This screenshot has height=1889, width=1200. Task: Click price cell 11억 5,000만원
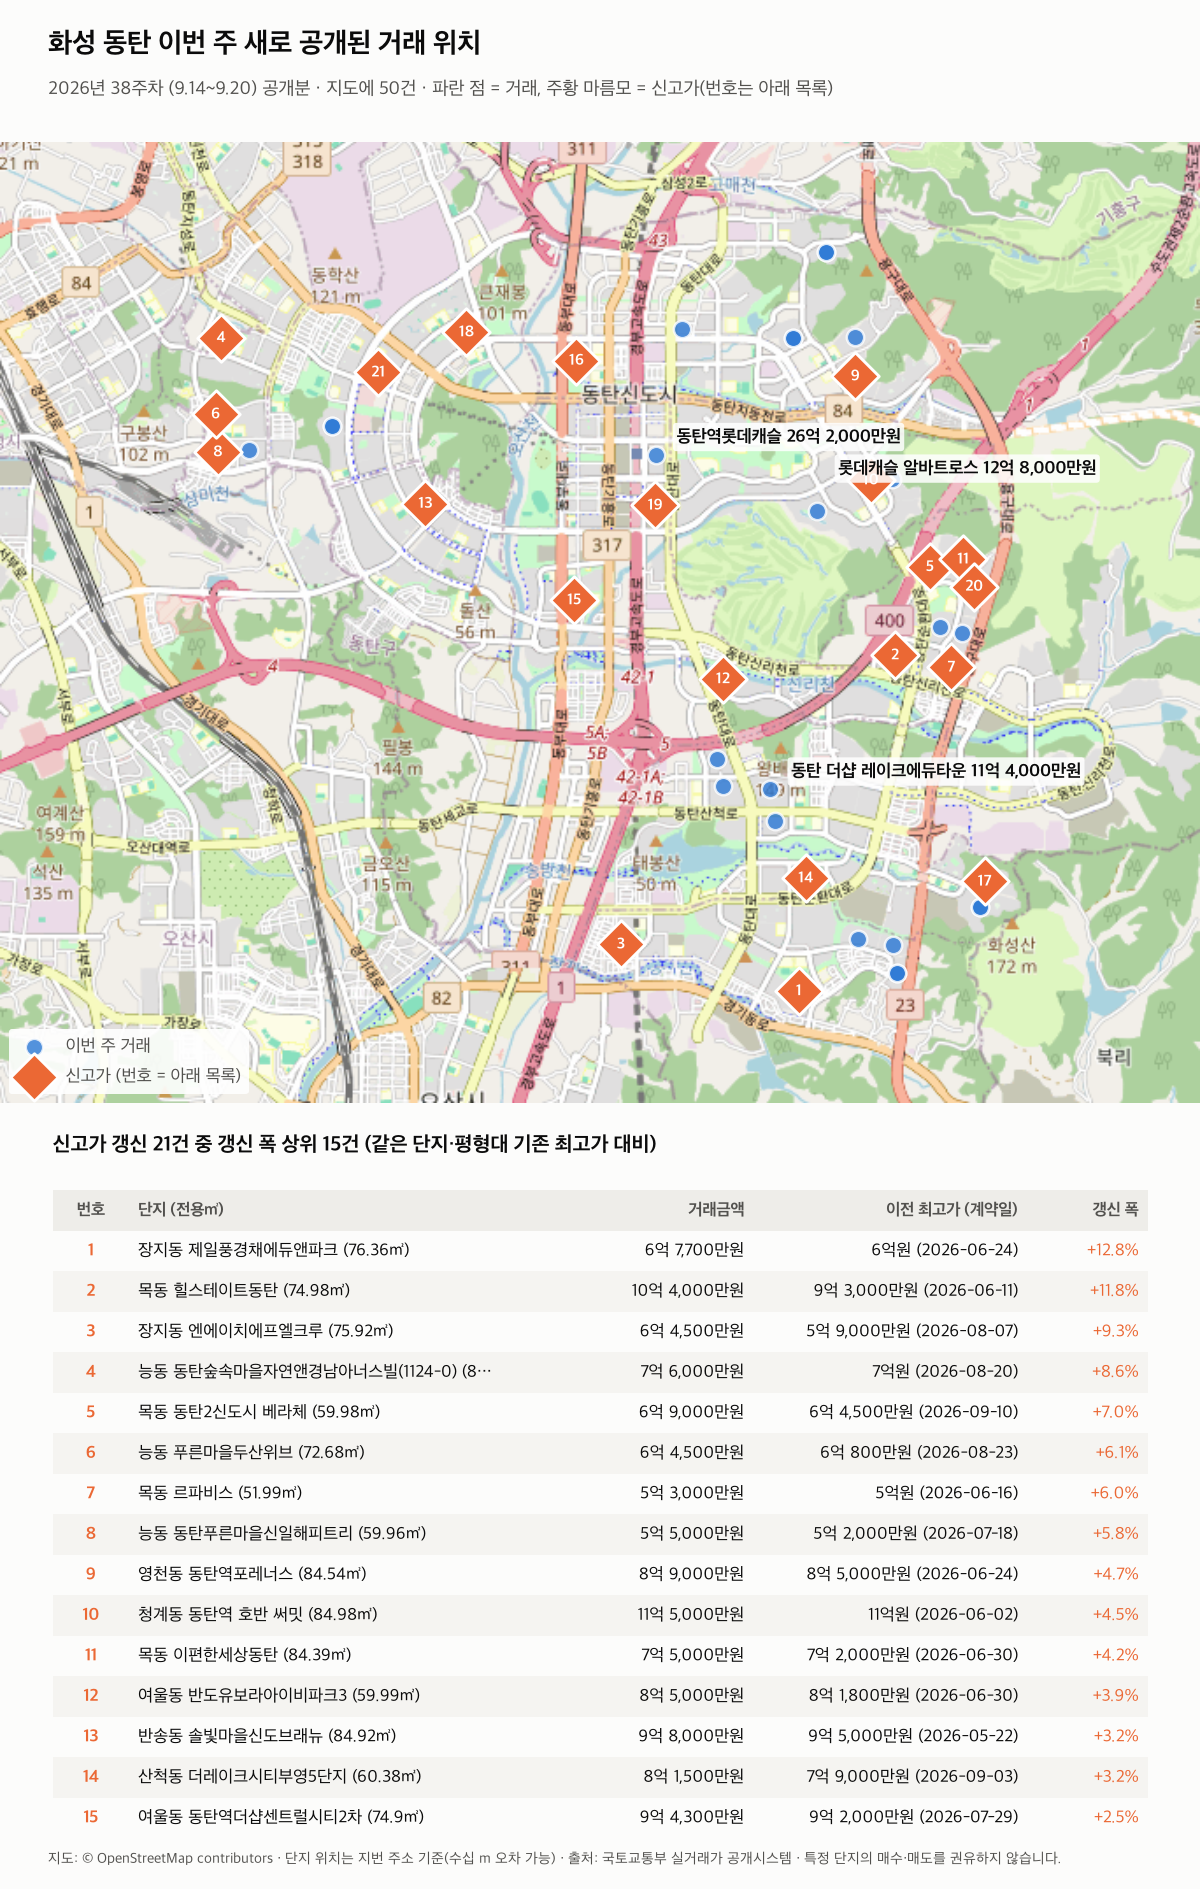(690, 1614)
